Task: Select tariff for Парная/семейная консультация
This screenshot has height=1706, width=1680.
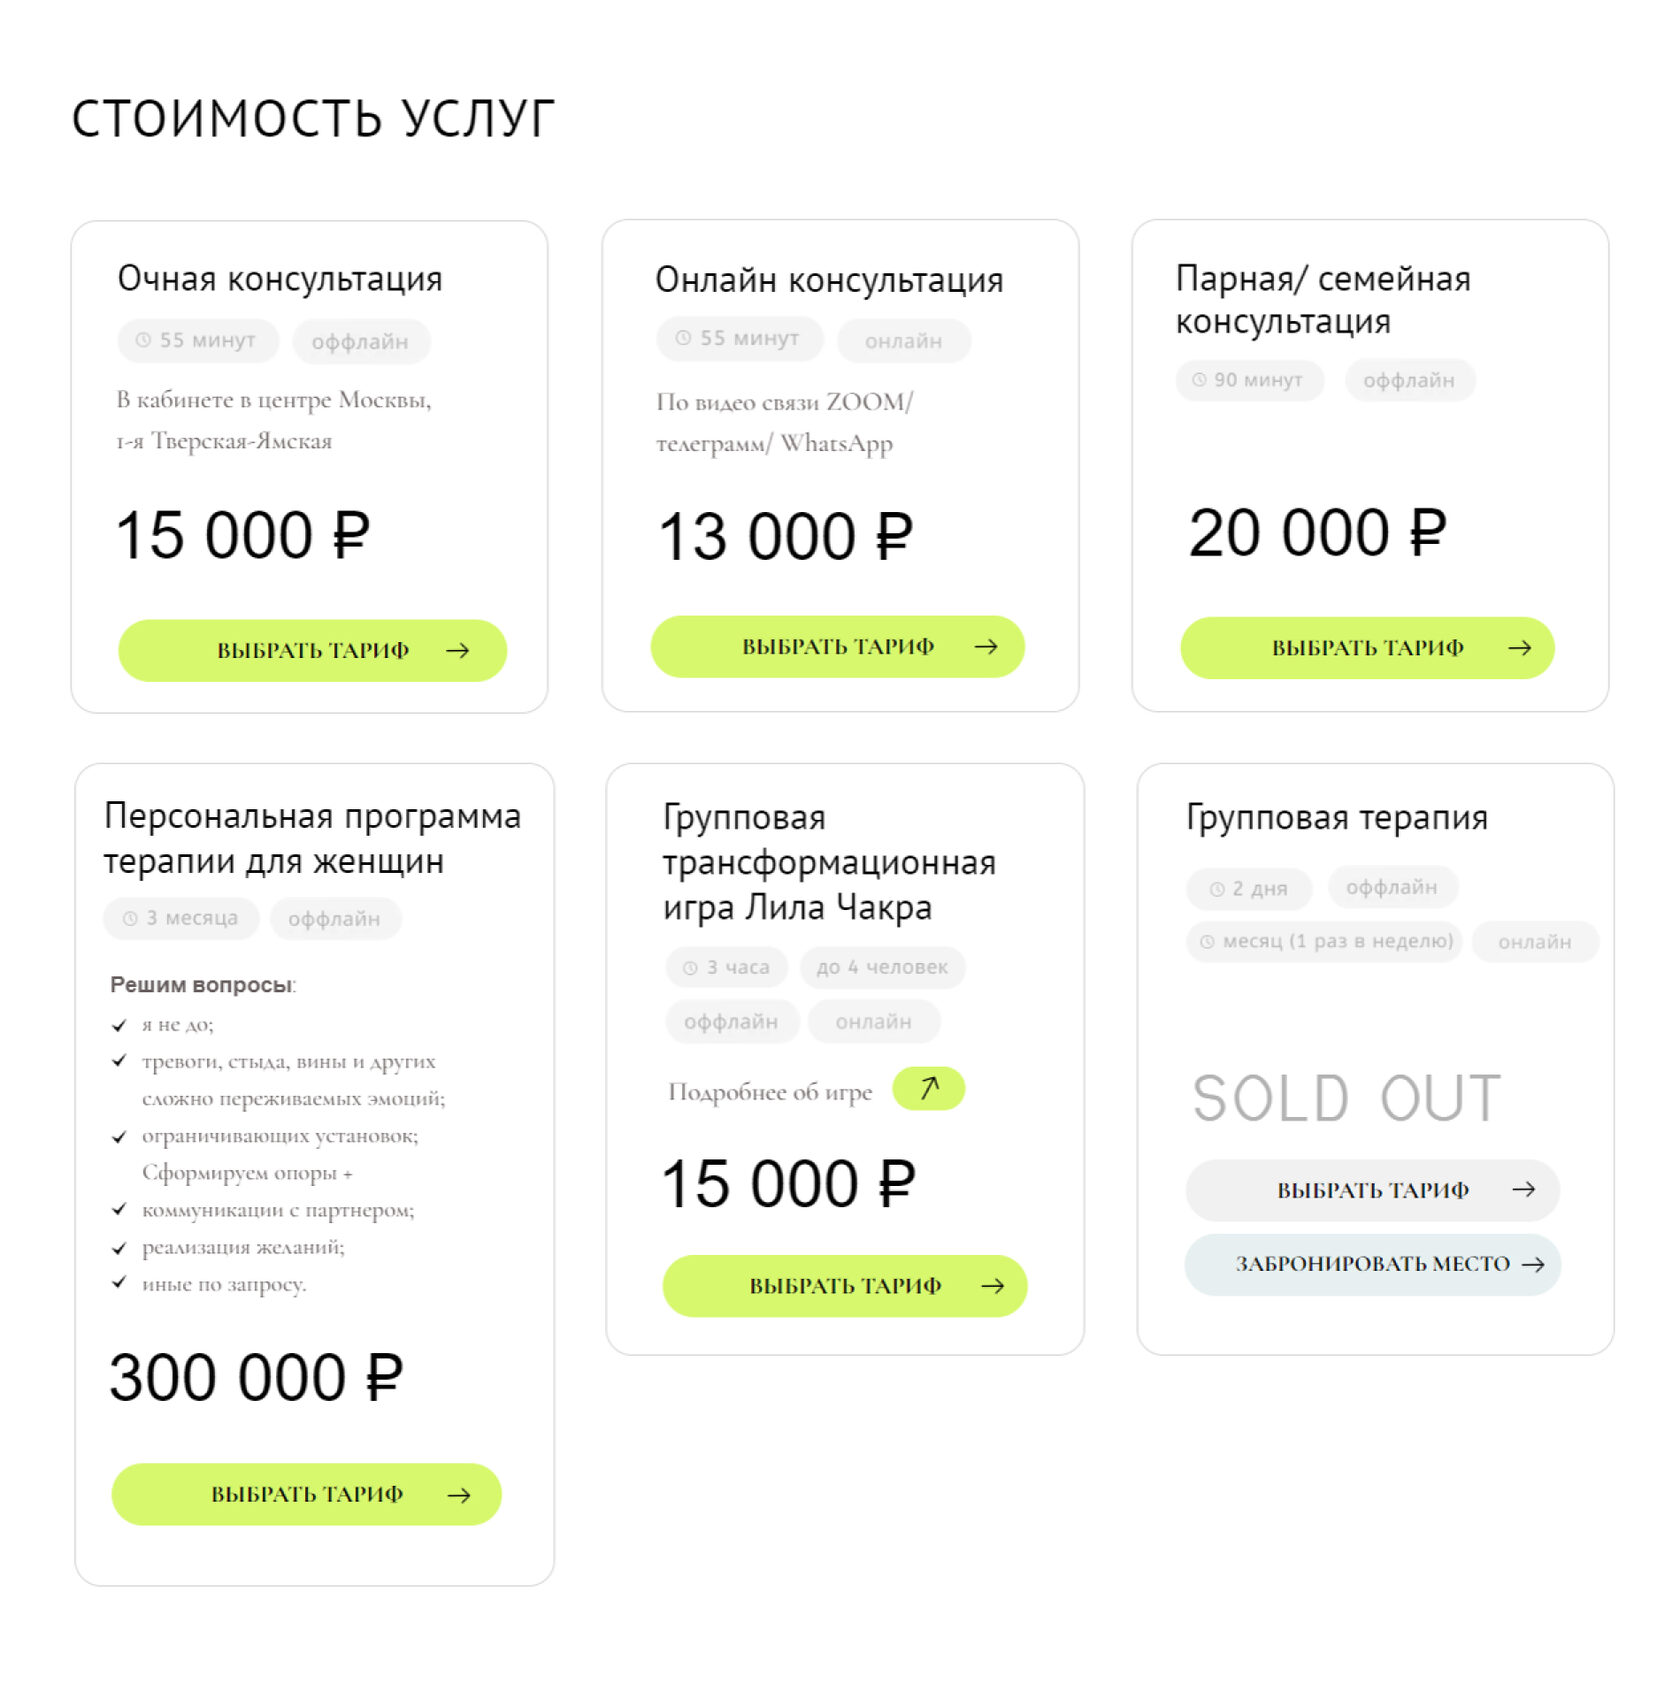Action: [x=1367, y=648]
